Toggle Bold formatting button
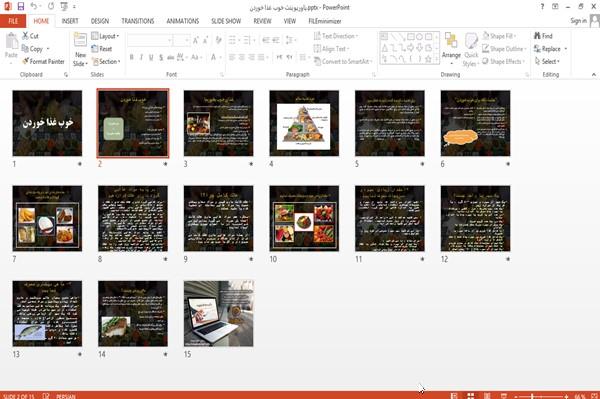The width and height of the screenshot is (600, 399). (132, 57)
